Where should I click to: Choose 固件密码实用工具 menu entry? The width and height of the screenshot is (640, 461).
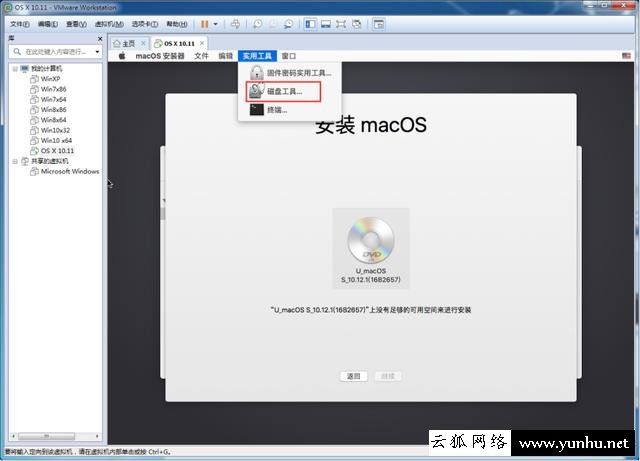click(290, 73)
